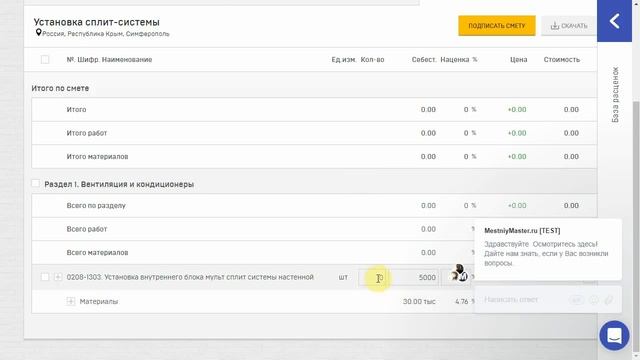This screenshot has width=640, height=360.
Task: Select the Итого материалов row label
Action: (x=97, y=157)
